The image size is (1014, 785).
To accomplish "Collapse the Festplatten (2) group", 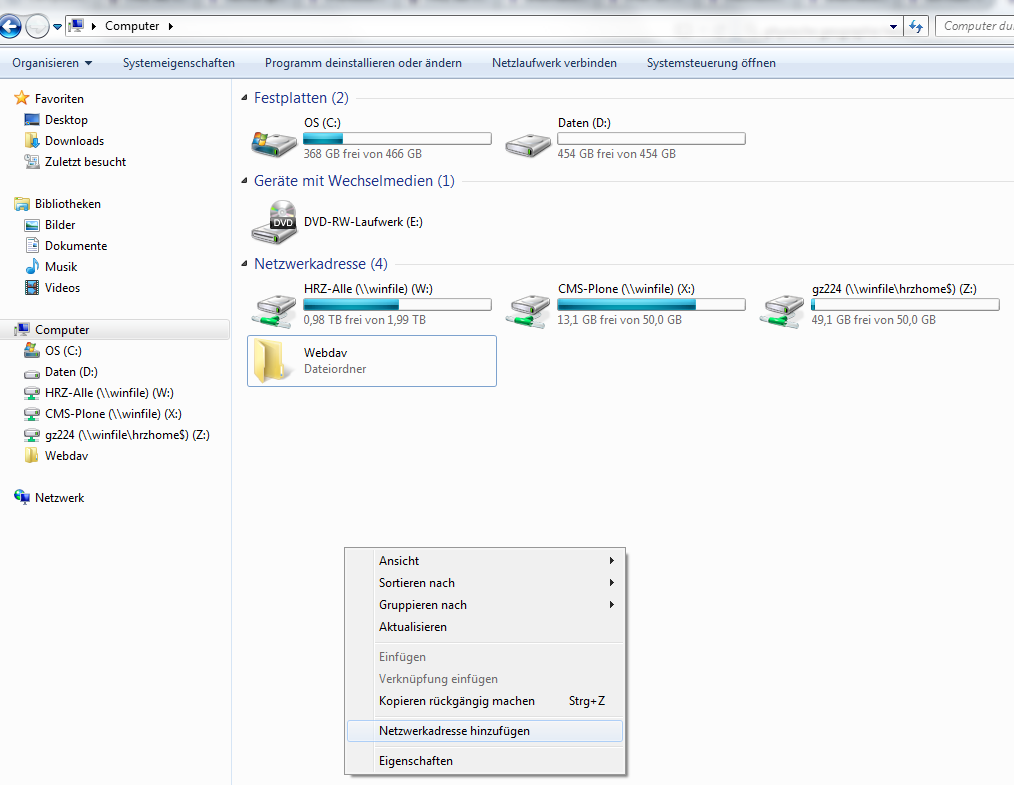I will pos(244,98).
